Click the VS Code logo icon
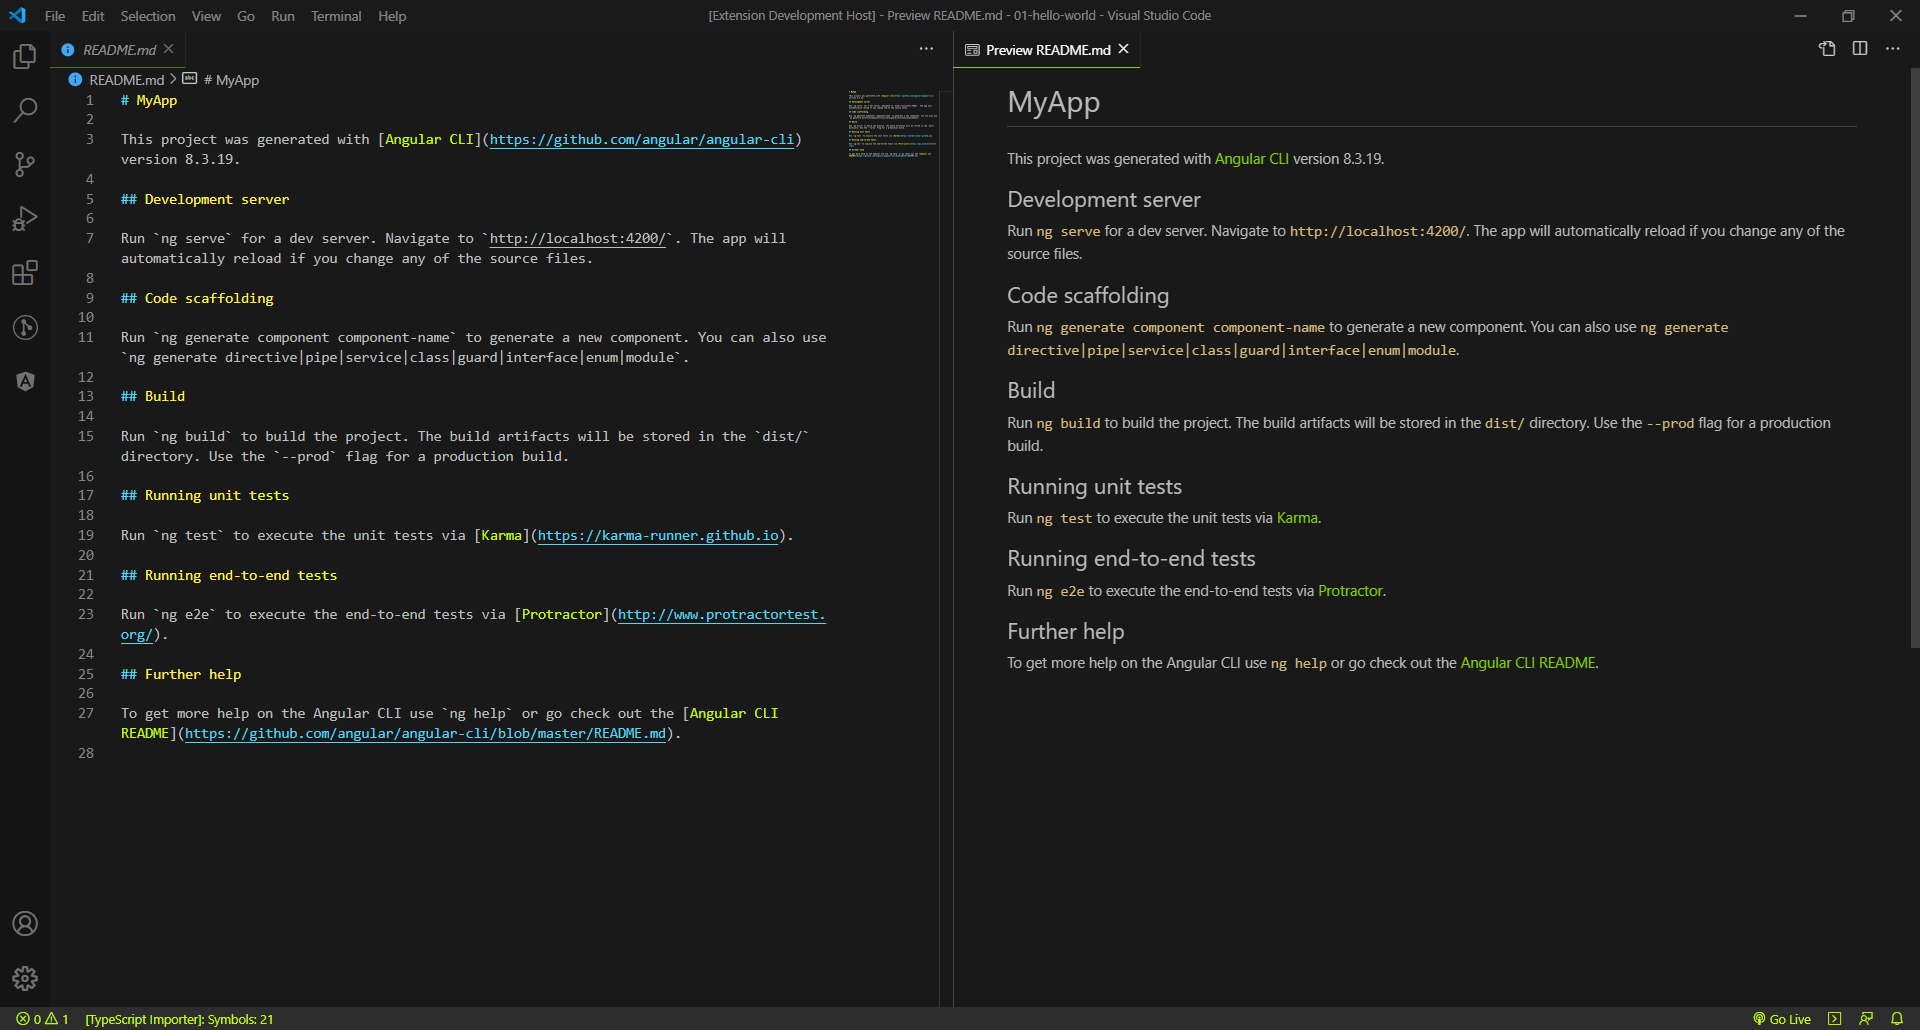This screenshot has height=1030, width=1920. pyautogui.click(x=17, y=15)
